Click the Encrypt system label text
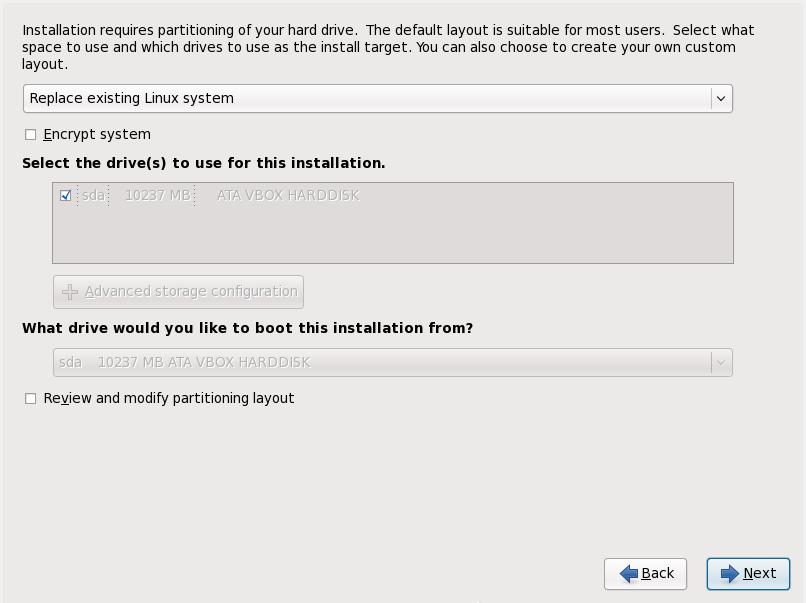 tap(96, 134)
